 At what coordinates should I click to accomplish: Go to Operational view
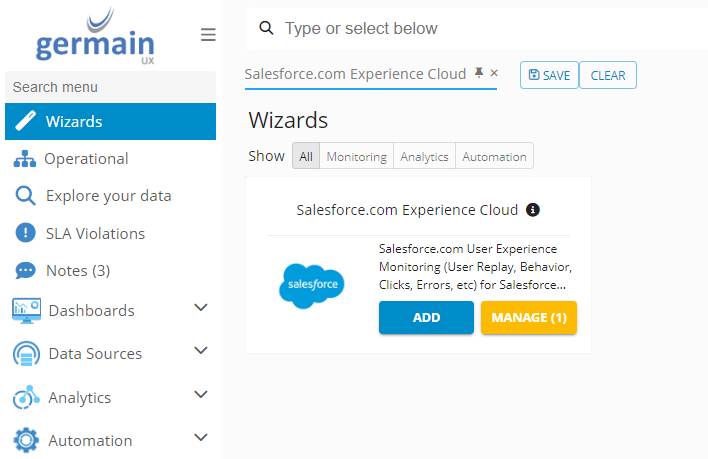tap(86, 159)
